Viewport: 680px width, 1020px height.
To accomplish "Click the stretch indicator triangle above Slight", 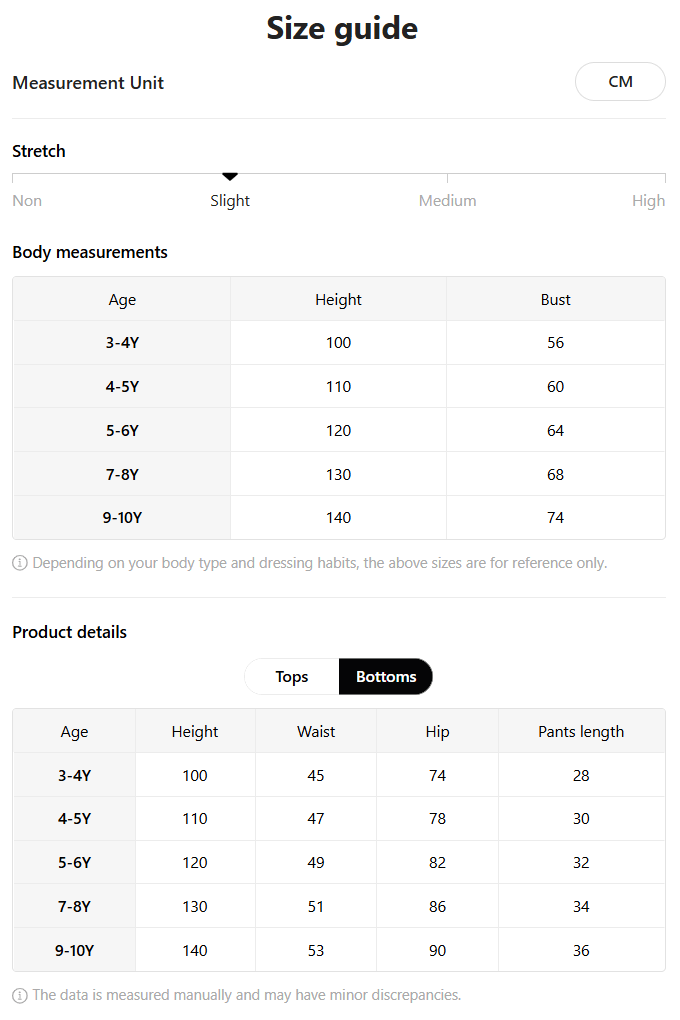I will 230,176.
